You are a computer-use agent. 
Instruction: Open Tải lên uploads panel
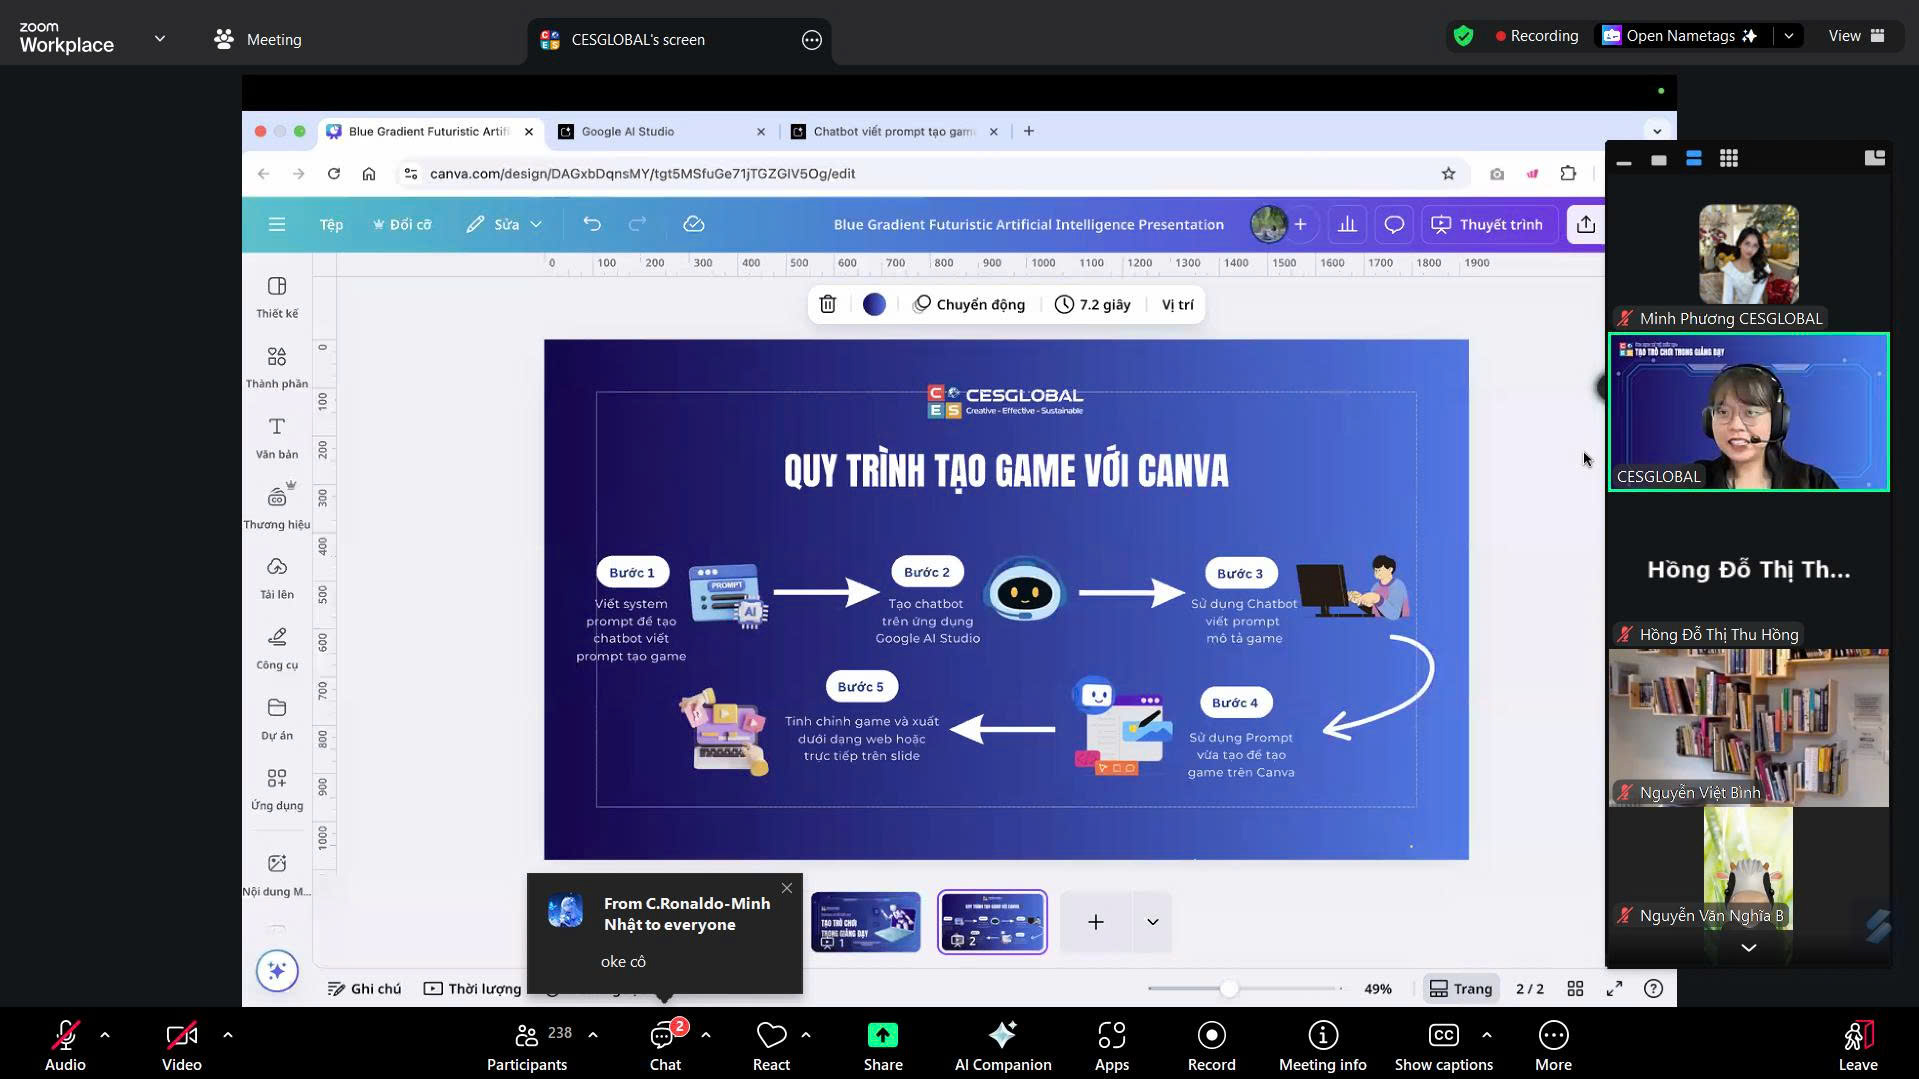(x=277, y=578)
